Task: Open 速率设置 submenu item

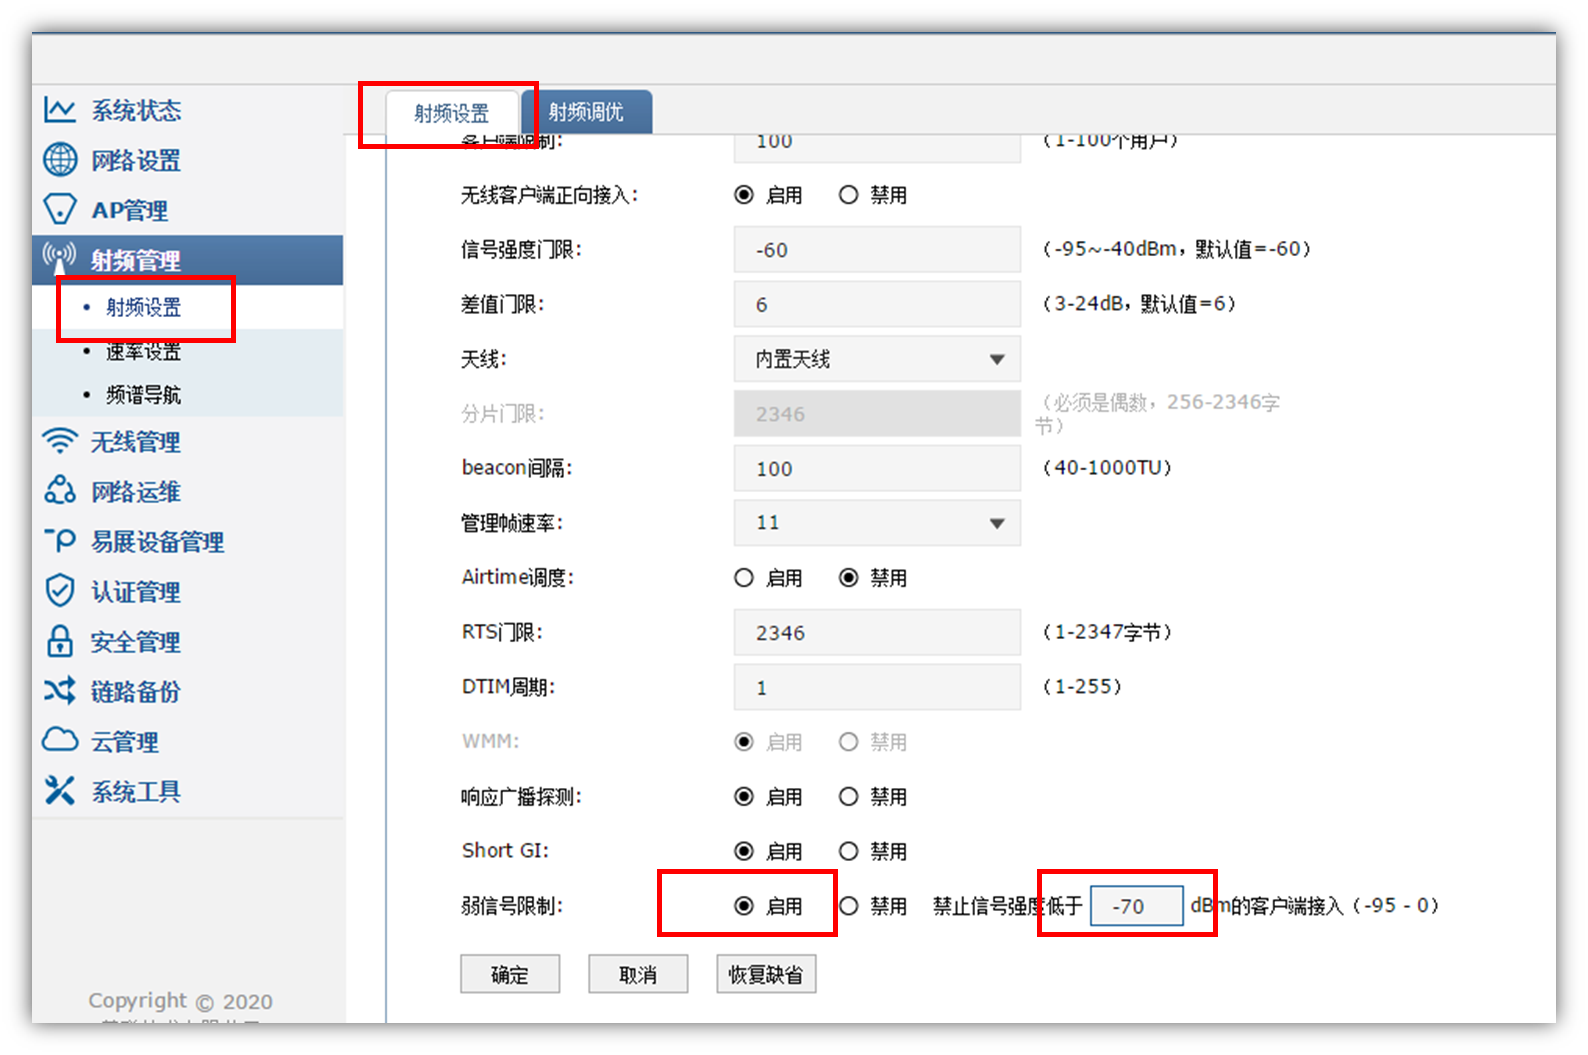Action: [x=144, y=351]
